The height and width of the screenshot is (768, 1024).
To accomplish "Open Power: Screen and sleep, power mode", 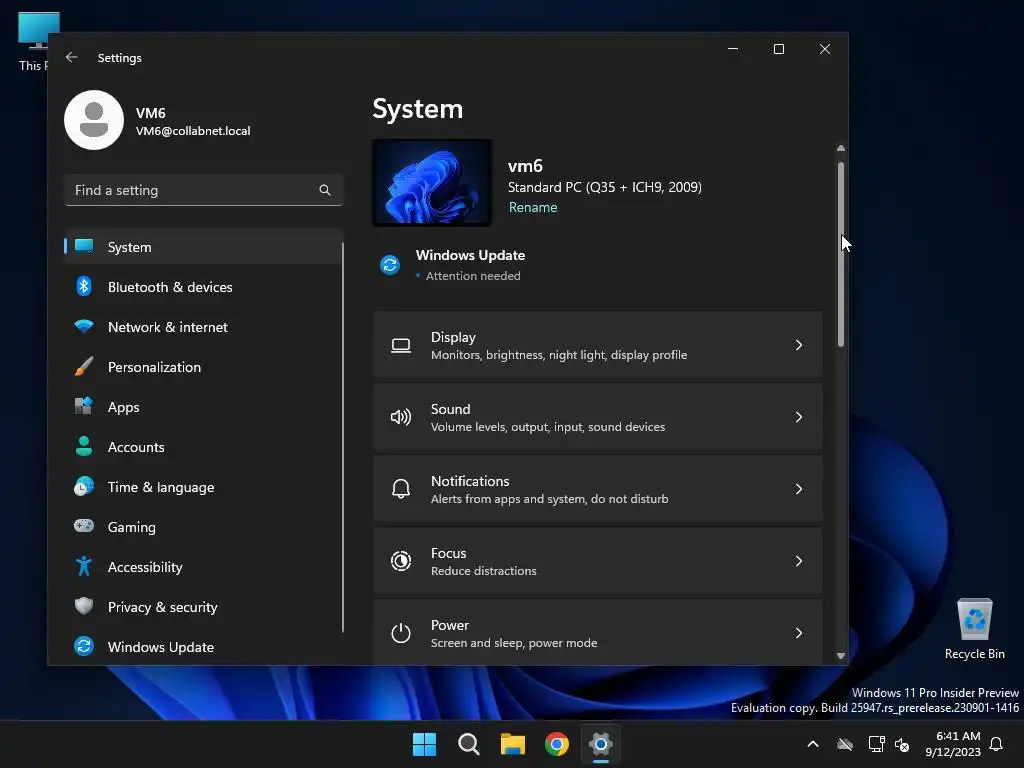I will coord(598,633).
